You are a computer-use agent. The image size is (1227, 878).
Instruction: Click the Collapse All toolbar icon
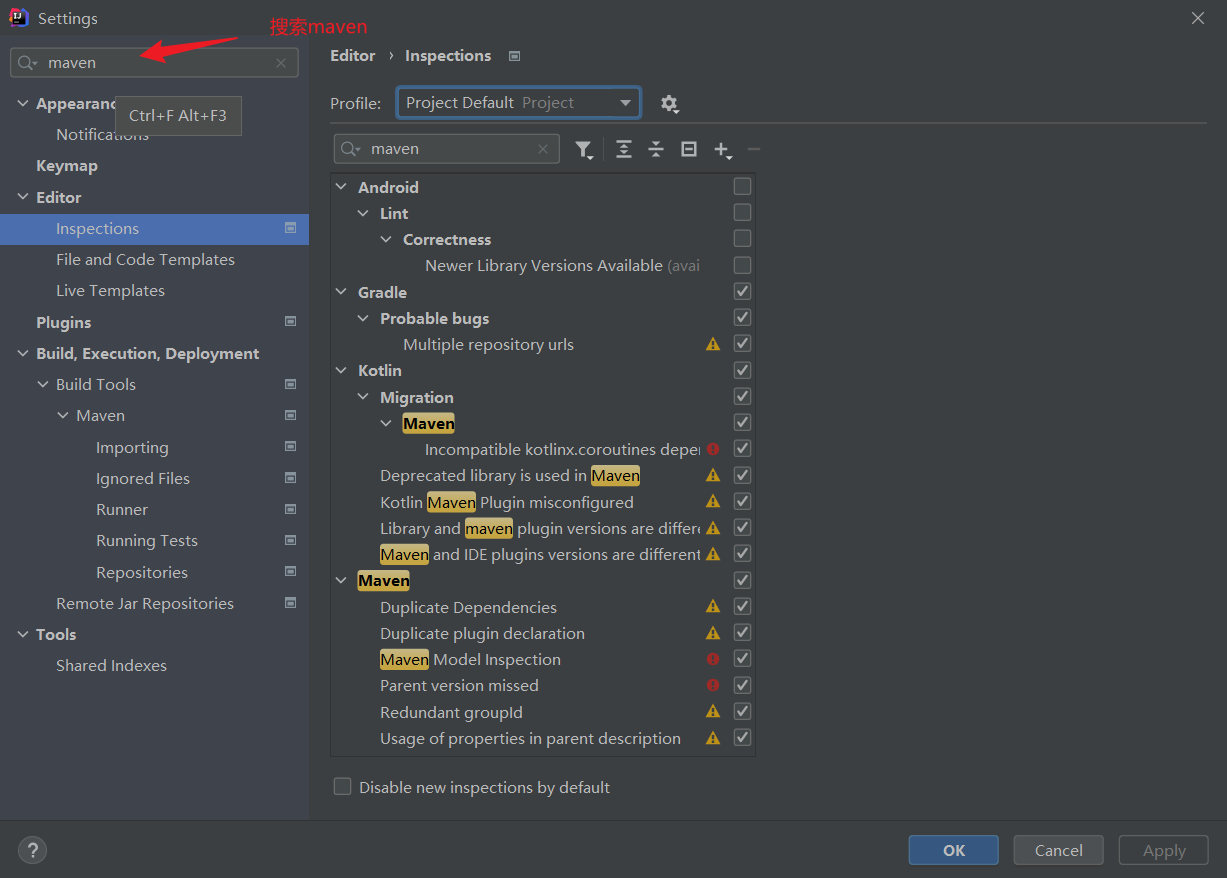[656, 149]
